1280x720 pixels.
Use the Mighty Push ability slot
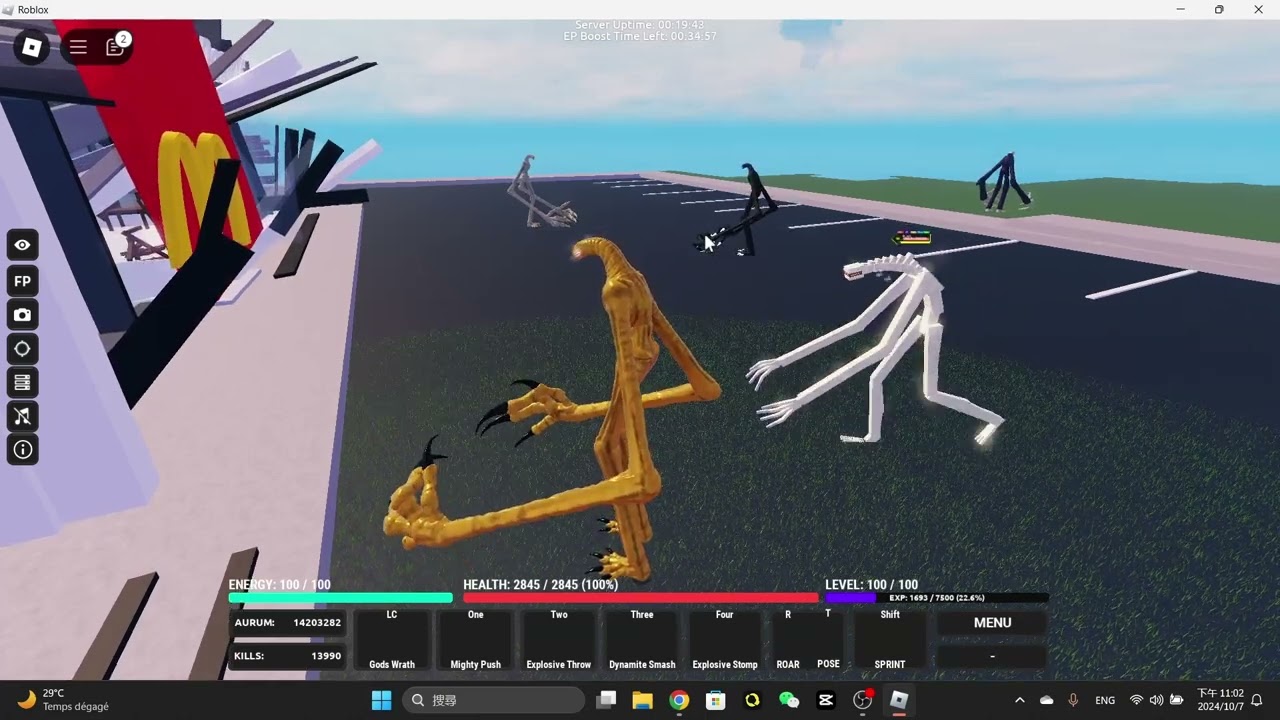click(x=476, y=640)
